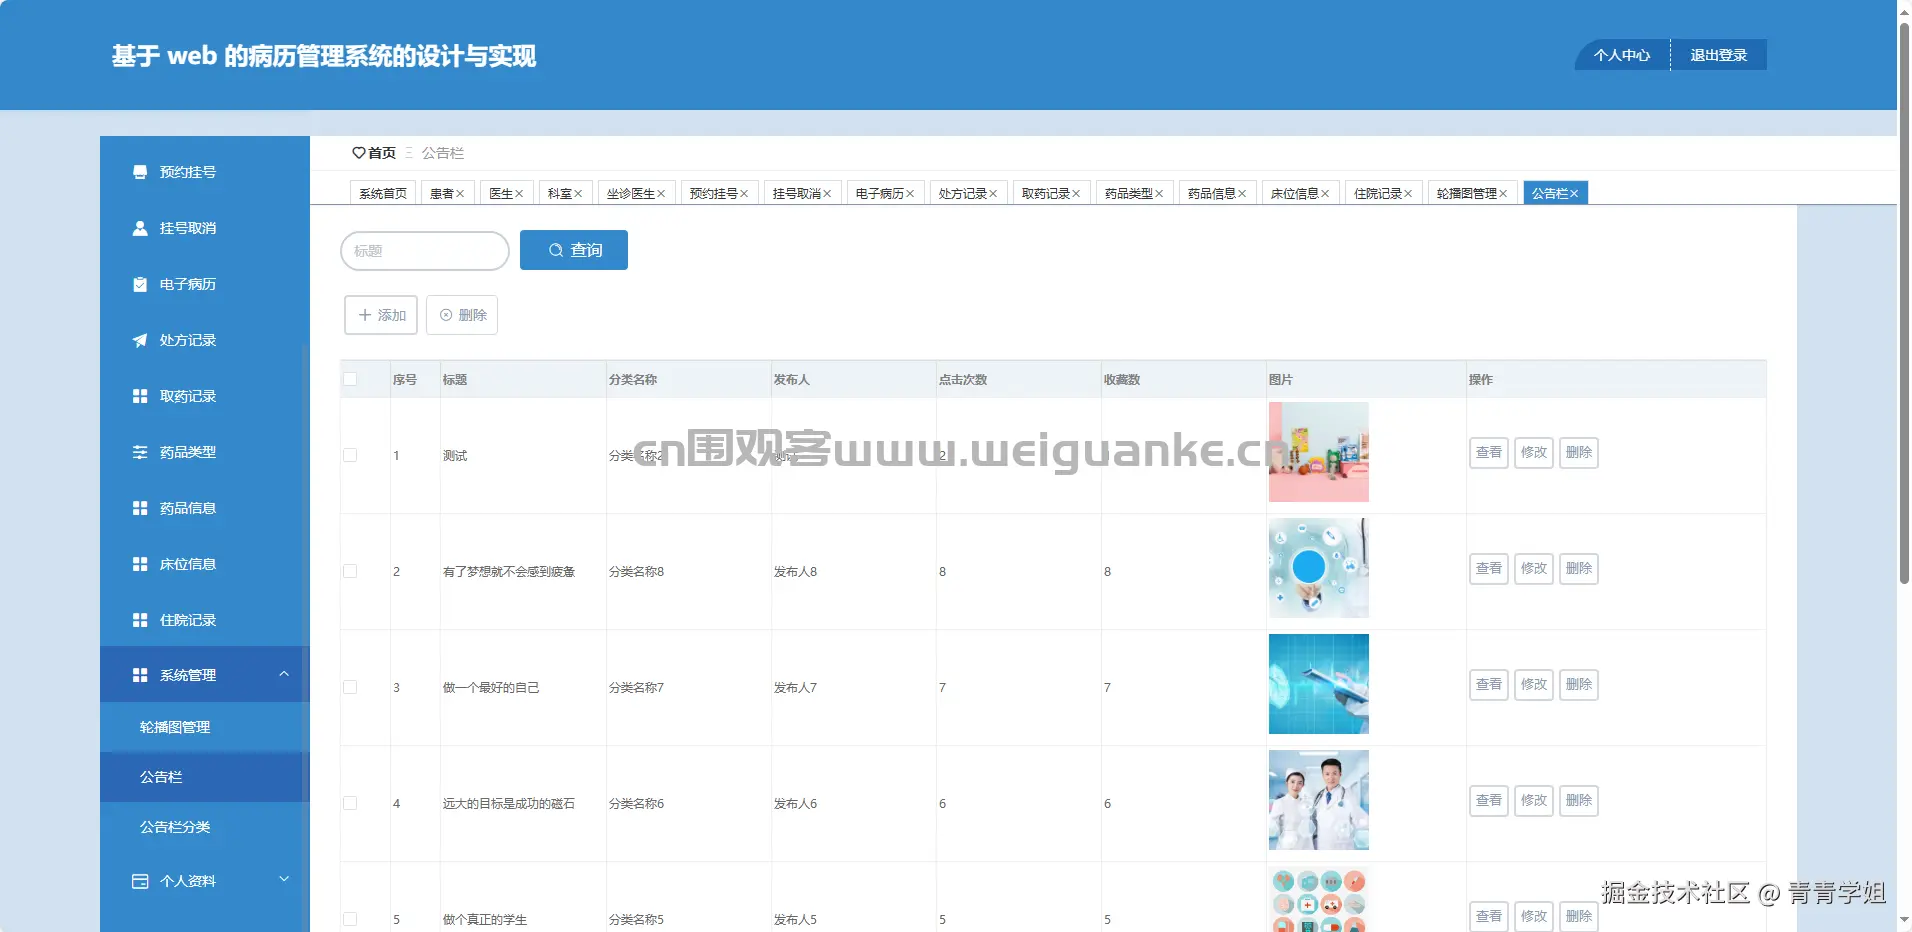This screenshot has width=1912, height=932.
Task: Click the 电子病历 clipboard icon
Action: coord(140,284)
